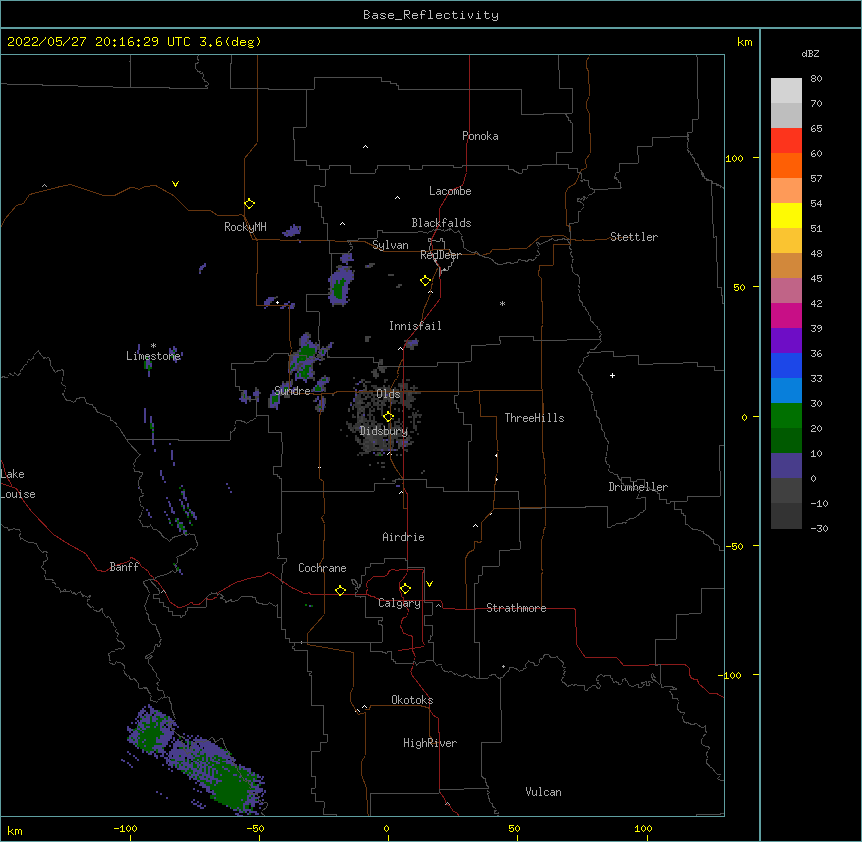Click the Banff label
The height and width of the screenshot is (842, 862).
click(x=124, y=567)
